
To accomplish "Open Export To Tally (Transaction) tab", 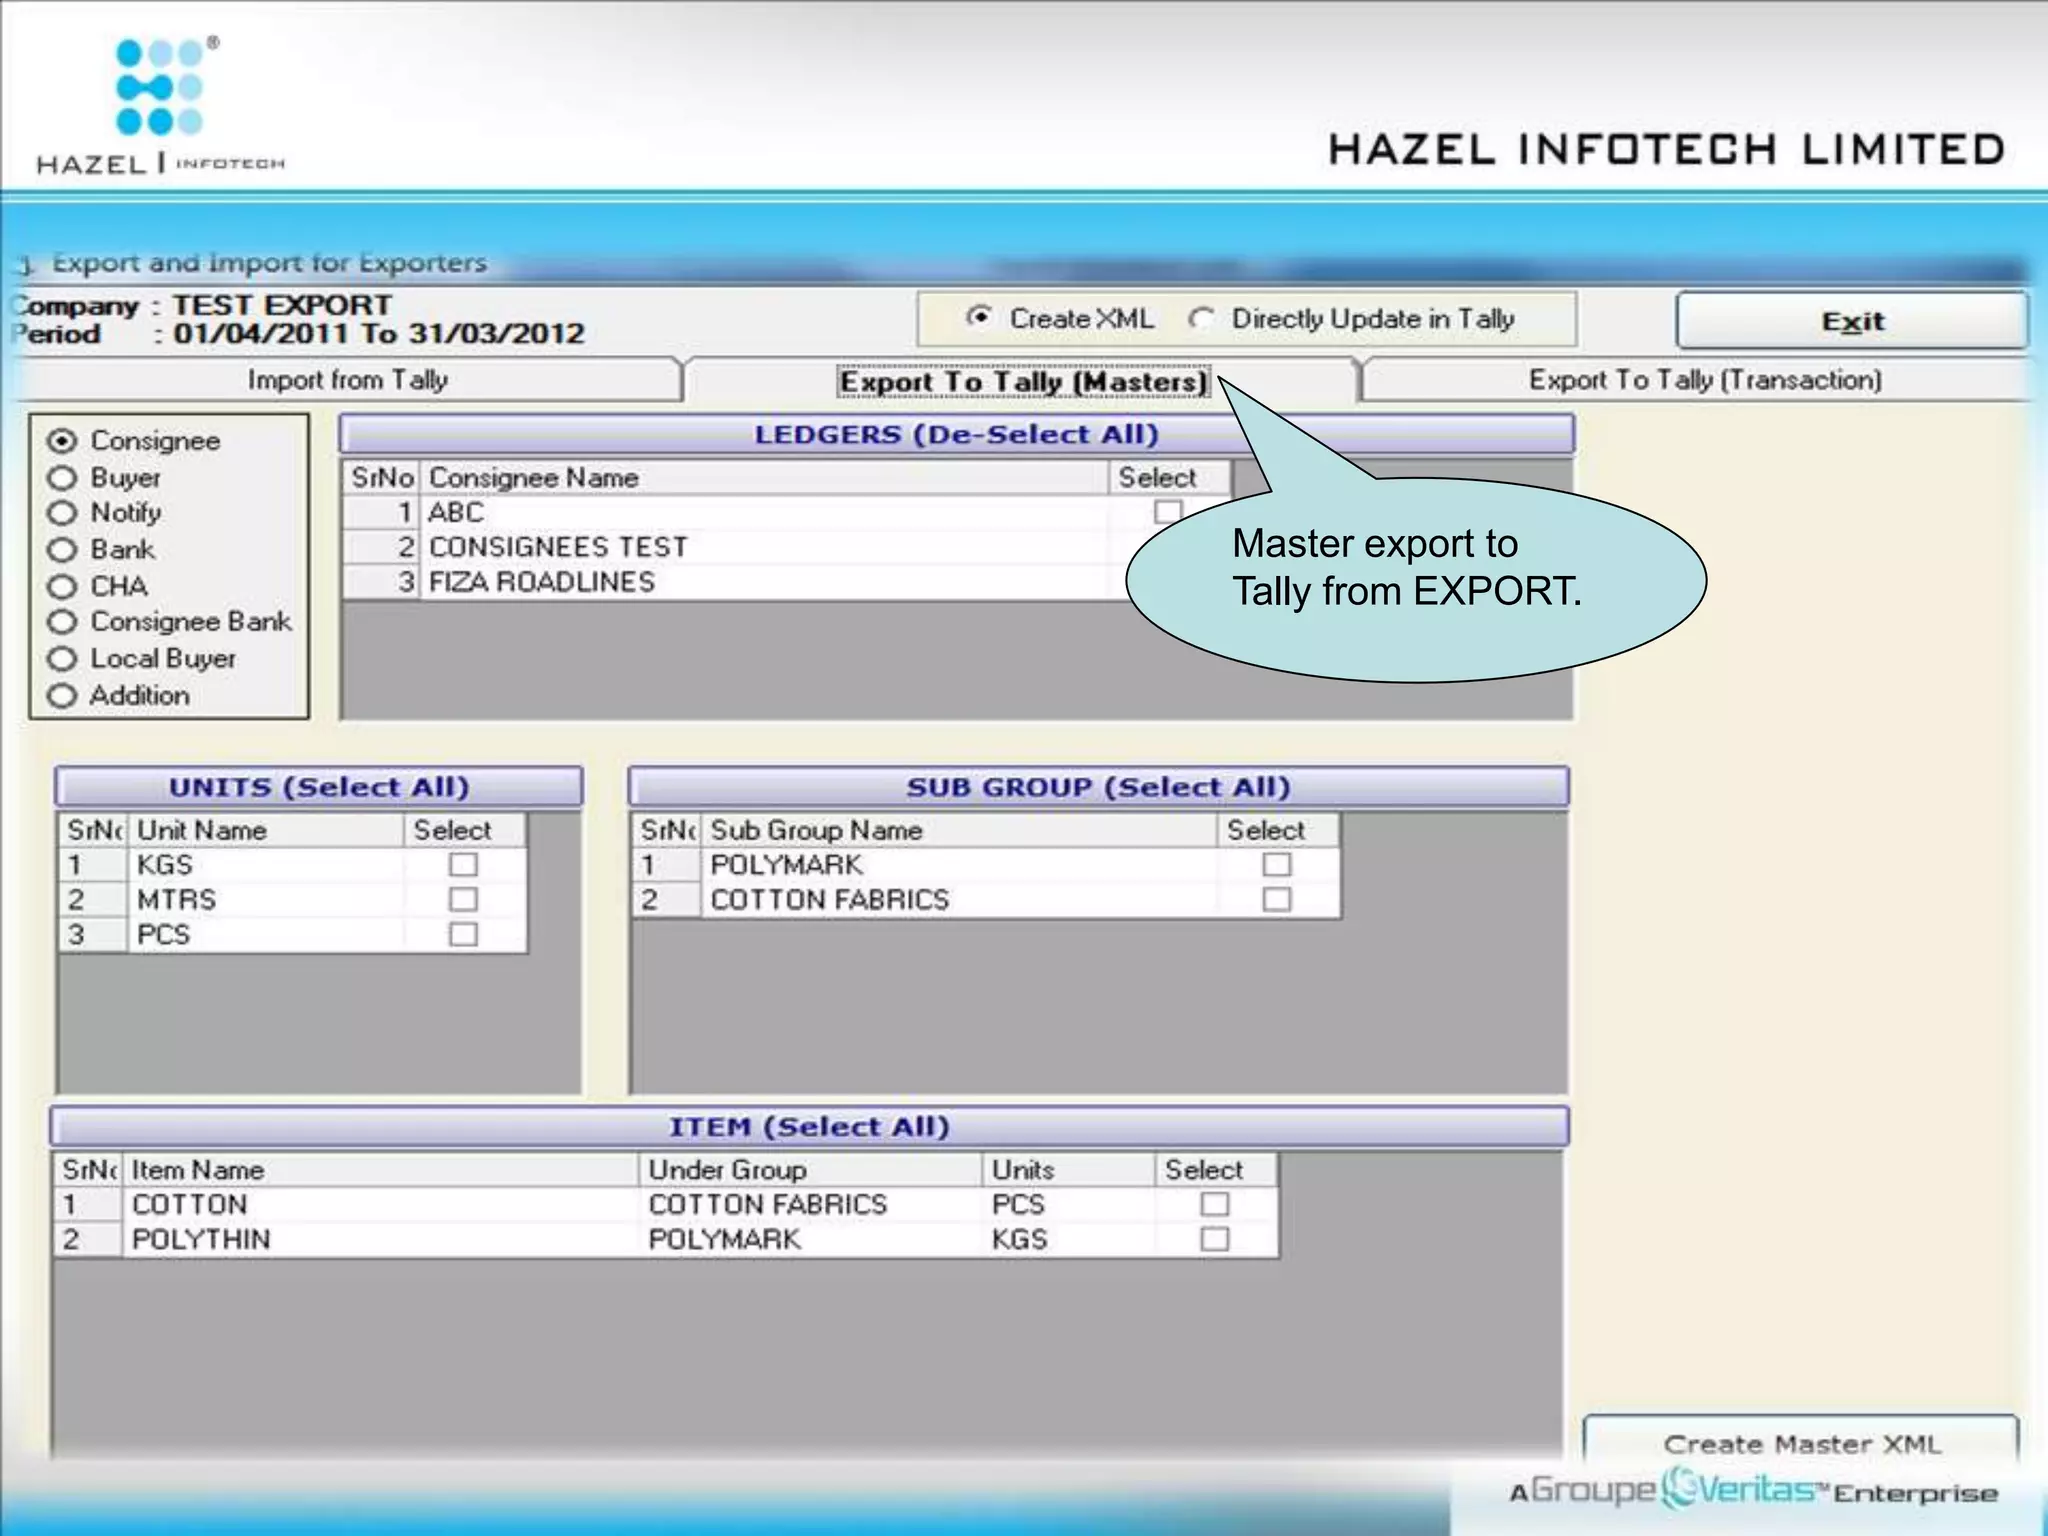I will [x=1704, y=380].
